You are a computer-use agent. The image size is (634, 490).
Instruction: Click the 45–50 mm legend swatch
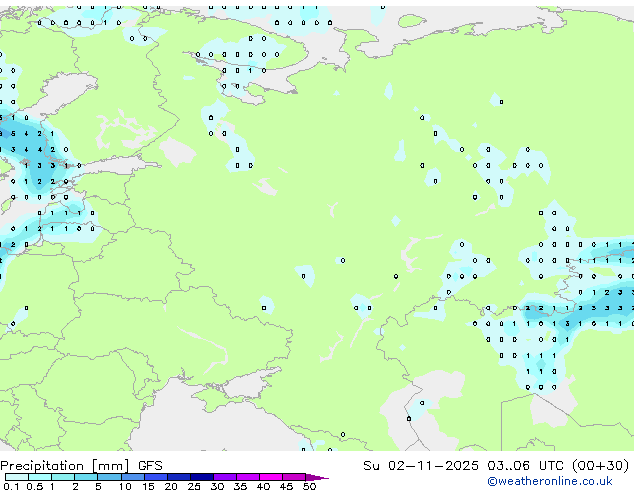(294, 477)
